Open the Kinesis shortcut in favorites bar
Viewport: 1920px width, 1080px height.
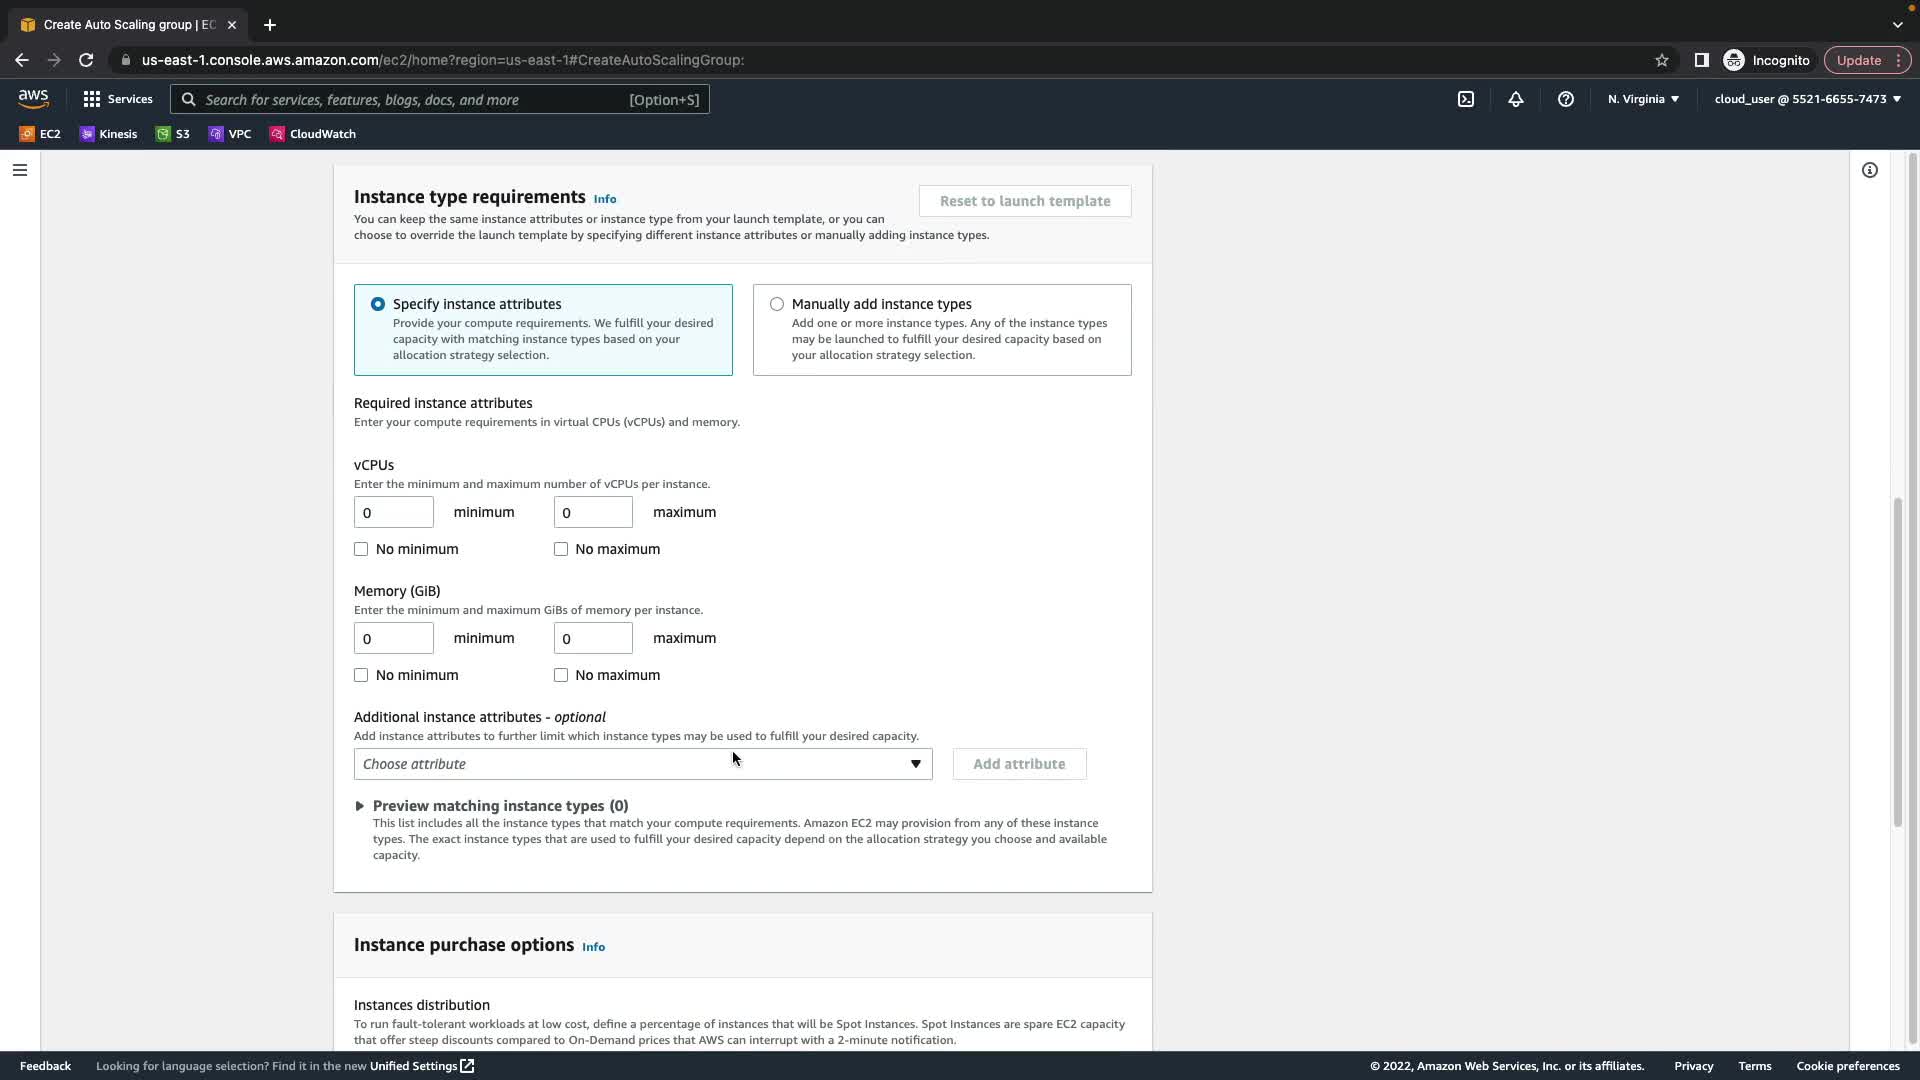[x=108, y=134]
